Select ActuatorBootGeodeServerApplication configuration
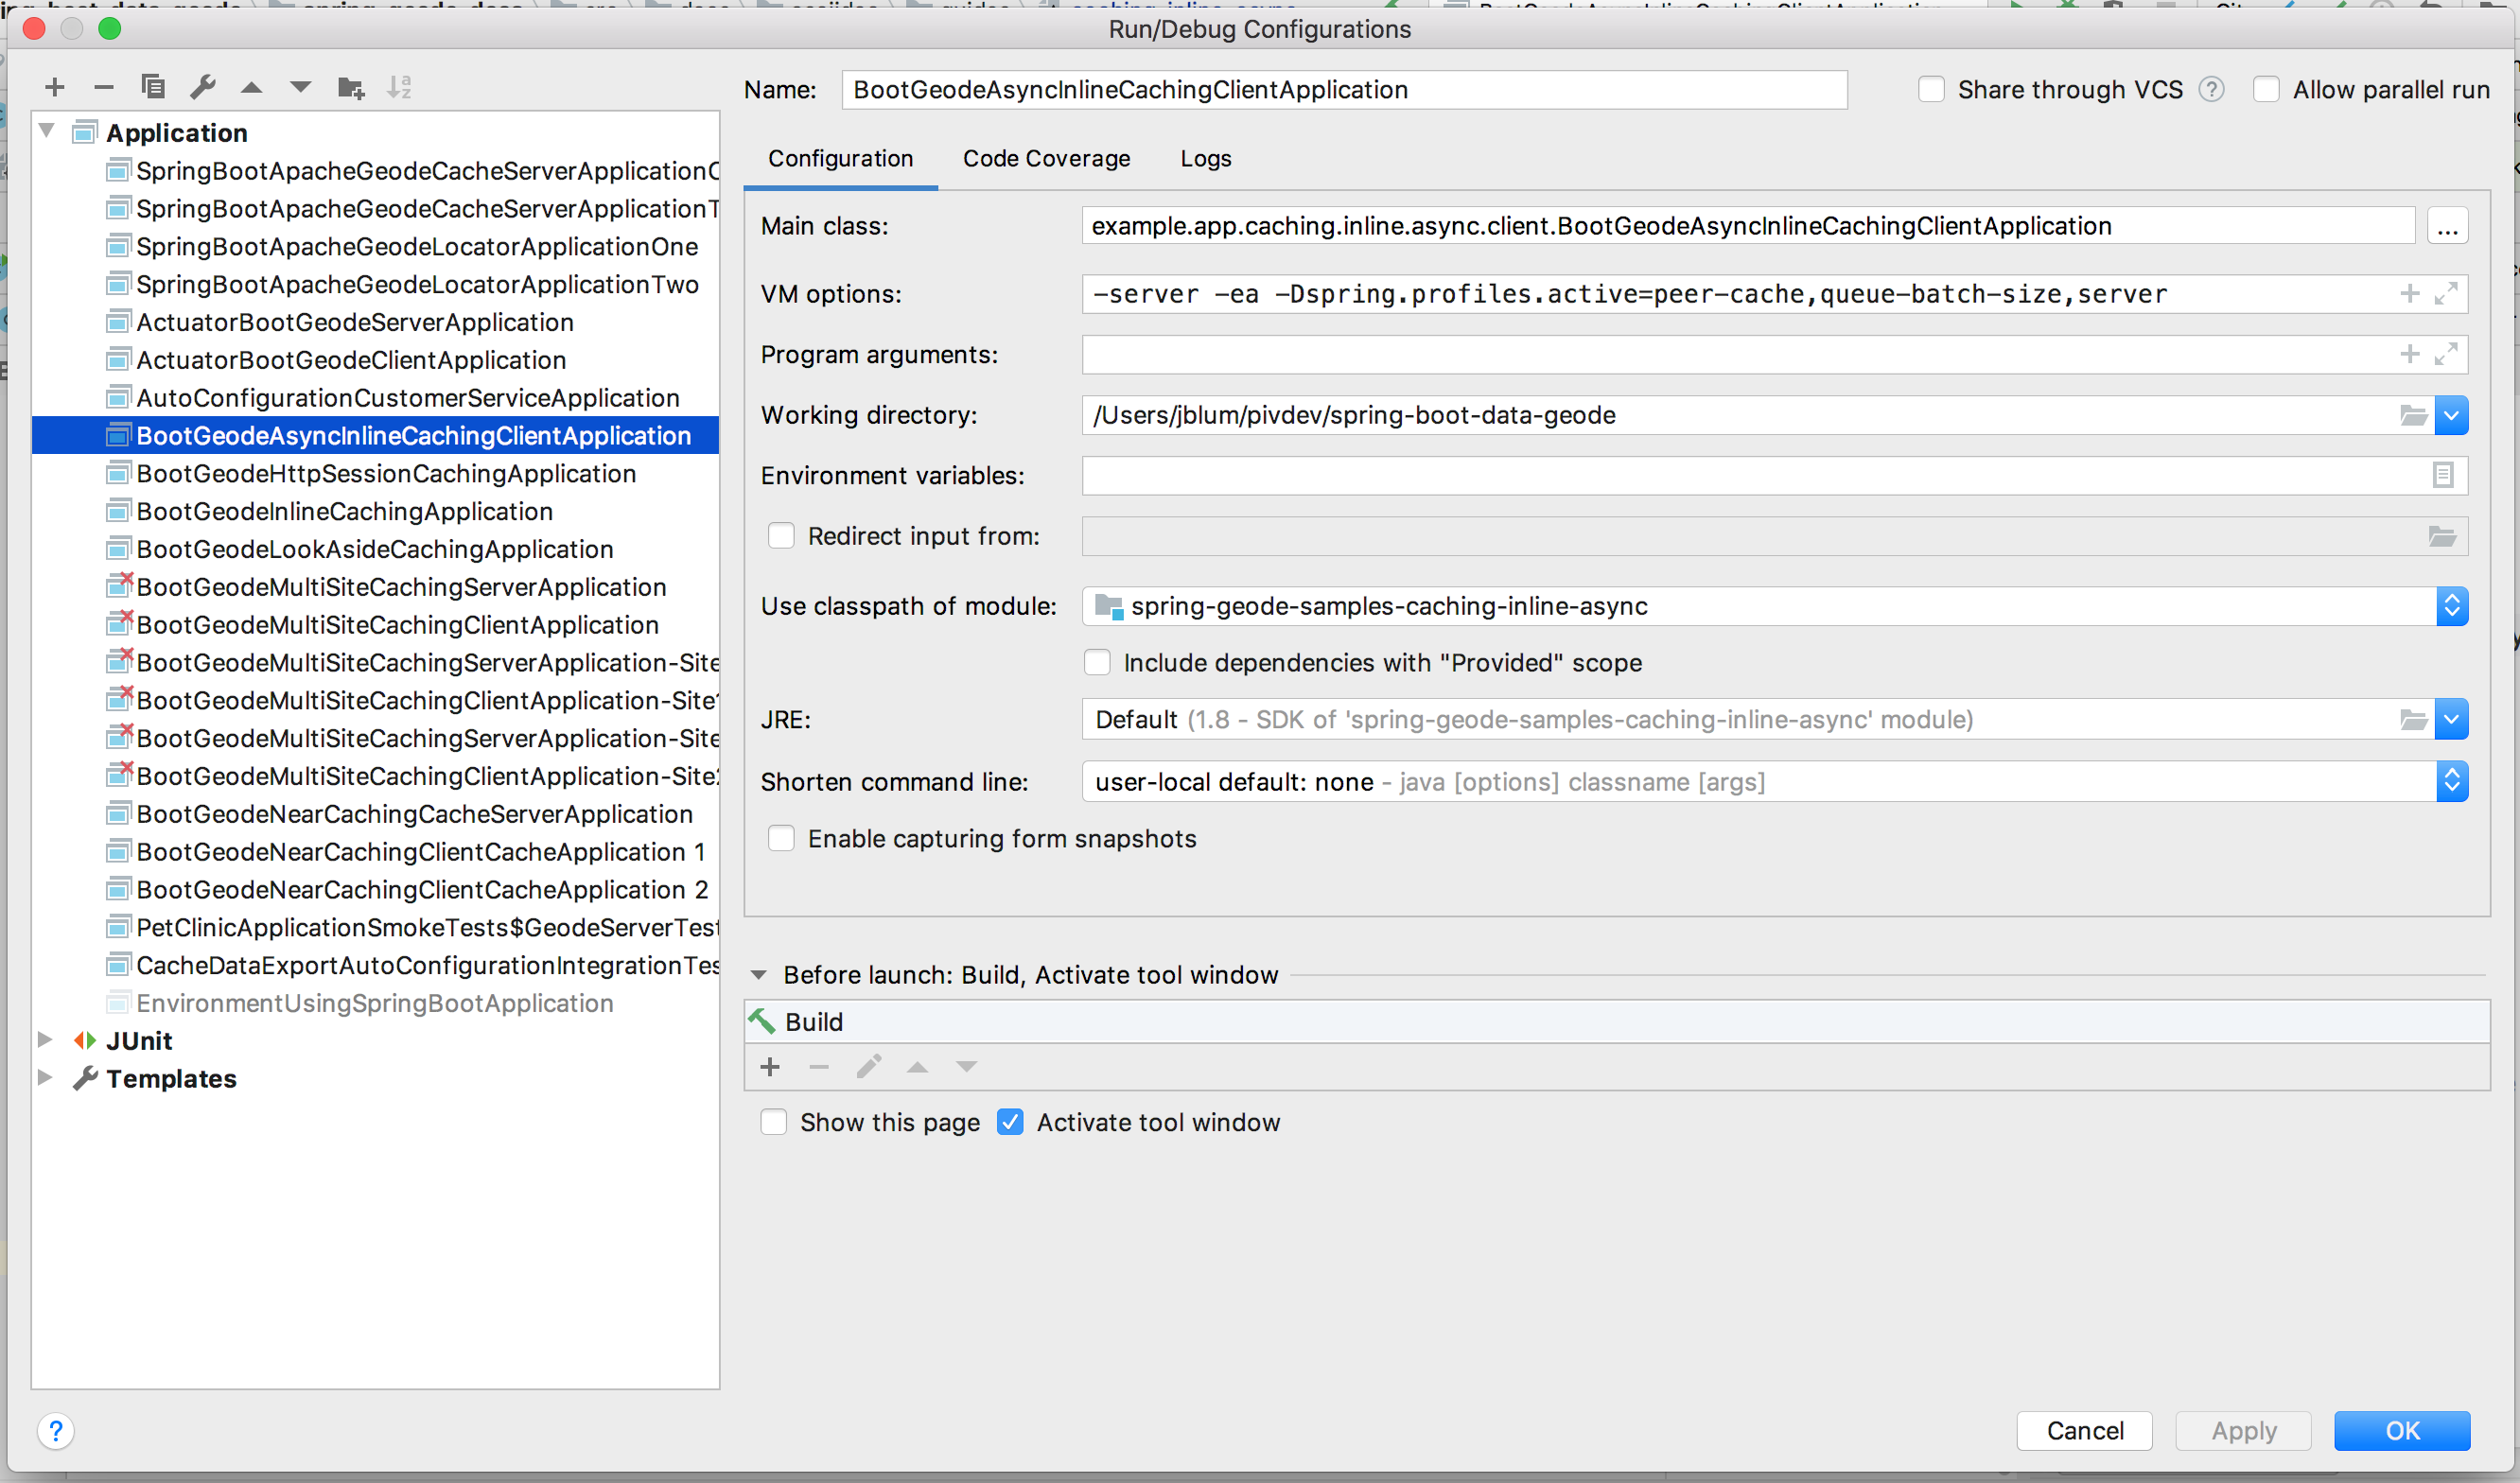The height and width of the screenshot is (1483, 2520). [375, 323]
